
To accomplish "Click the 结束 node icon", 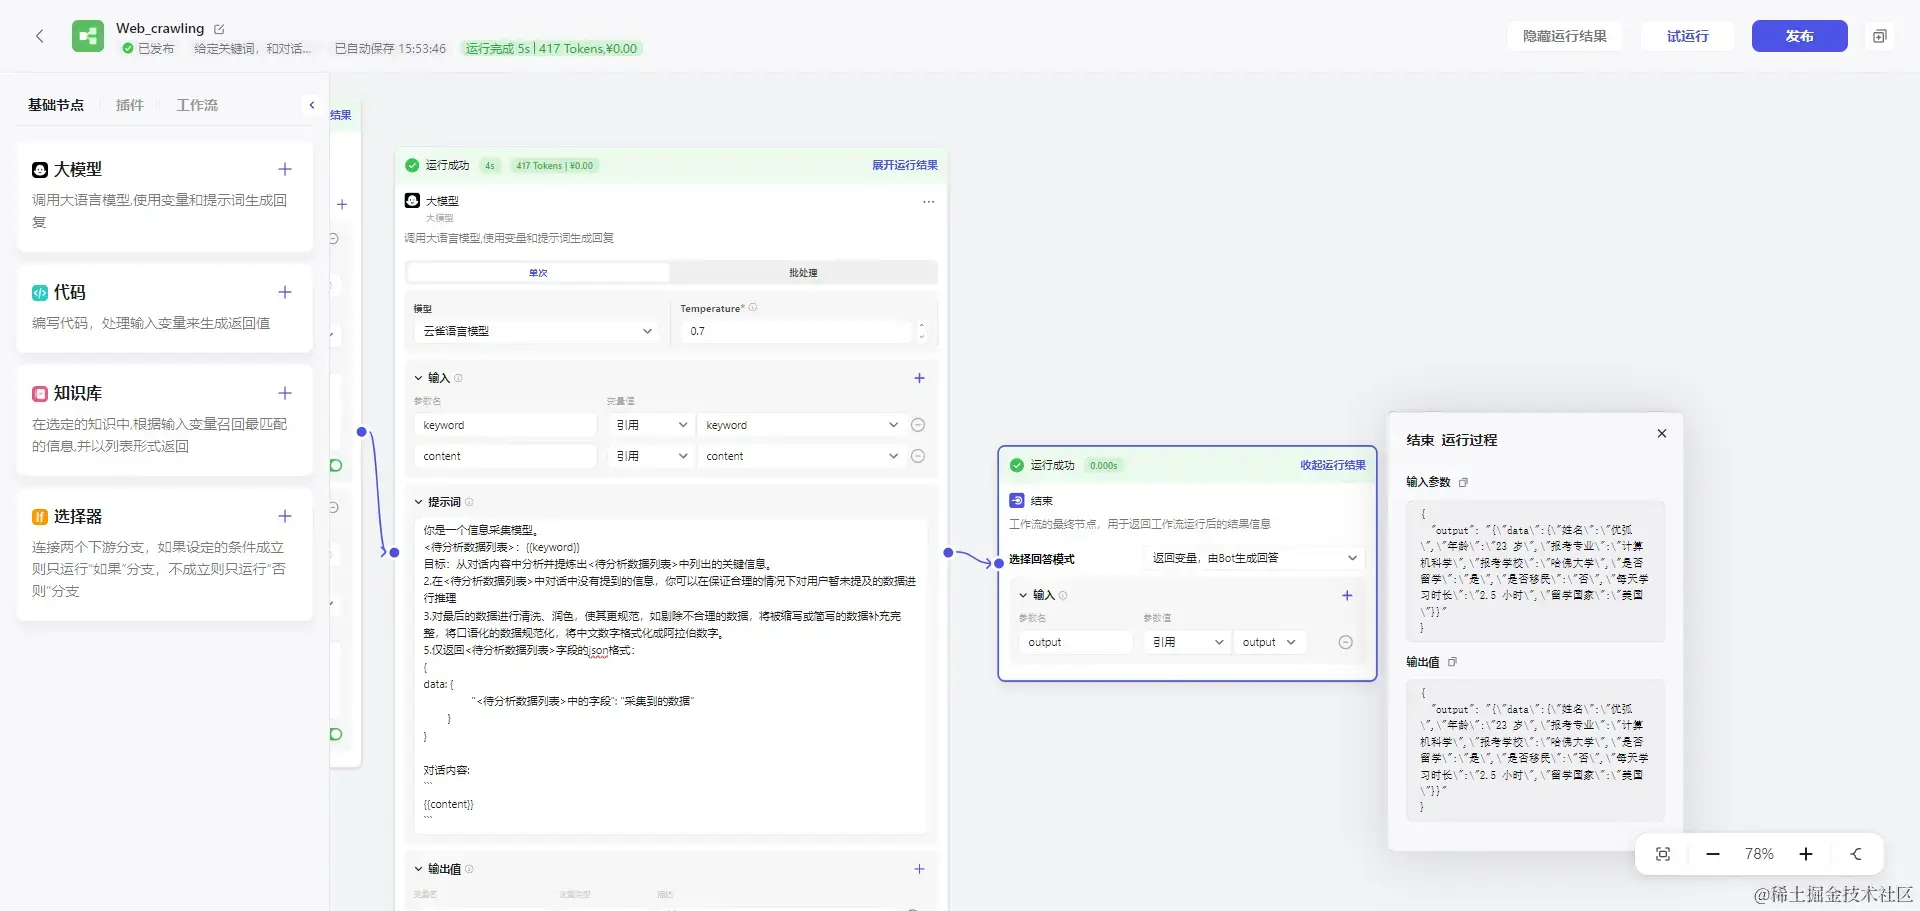I will [x=1017, y=500].
